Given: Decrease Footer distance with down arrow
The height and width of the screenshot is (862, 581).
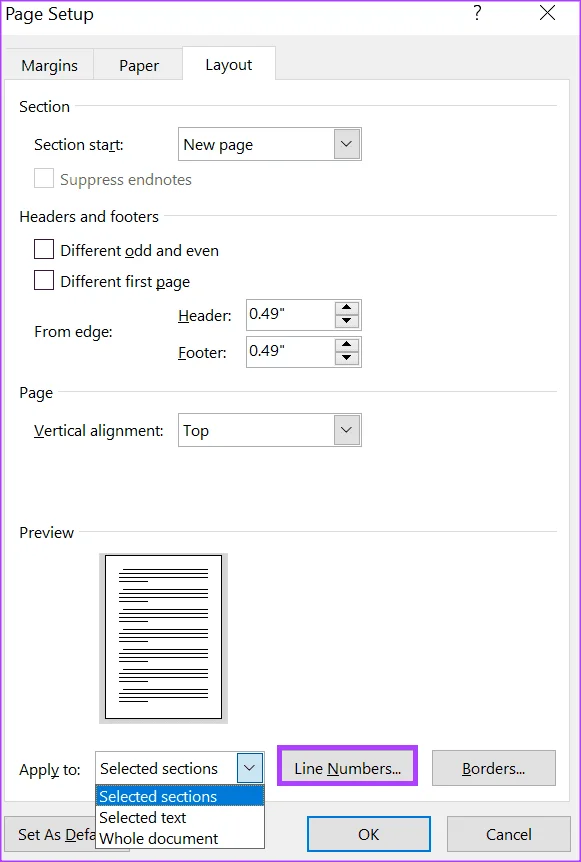Looking at the screenshot, I should coord(347,358).
